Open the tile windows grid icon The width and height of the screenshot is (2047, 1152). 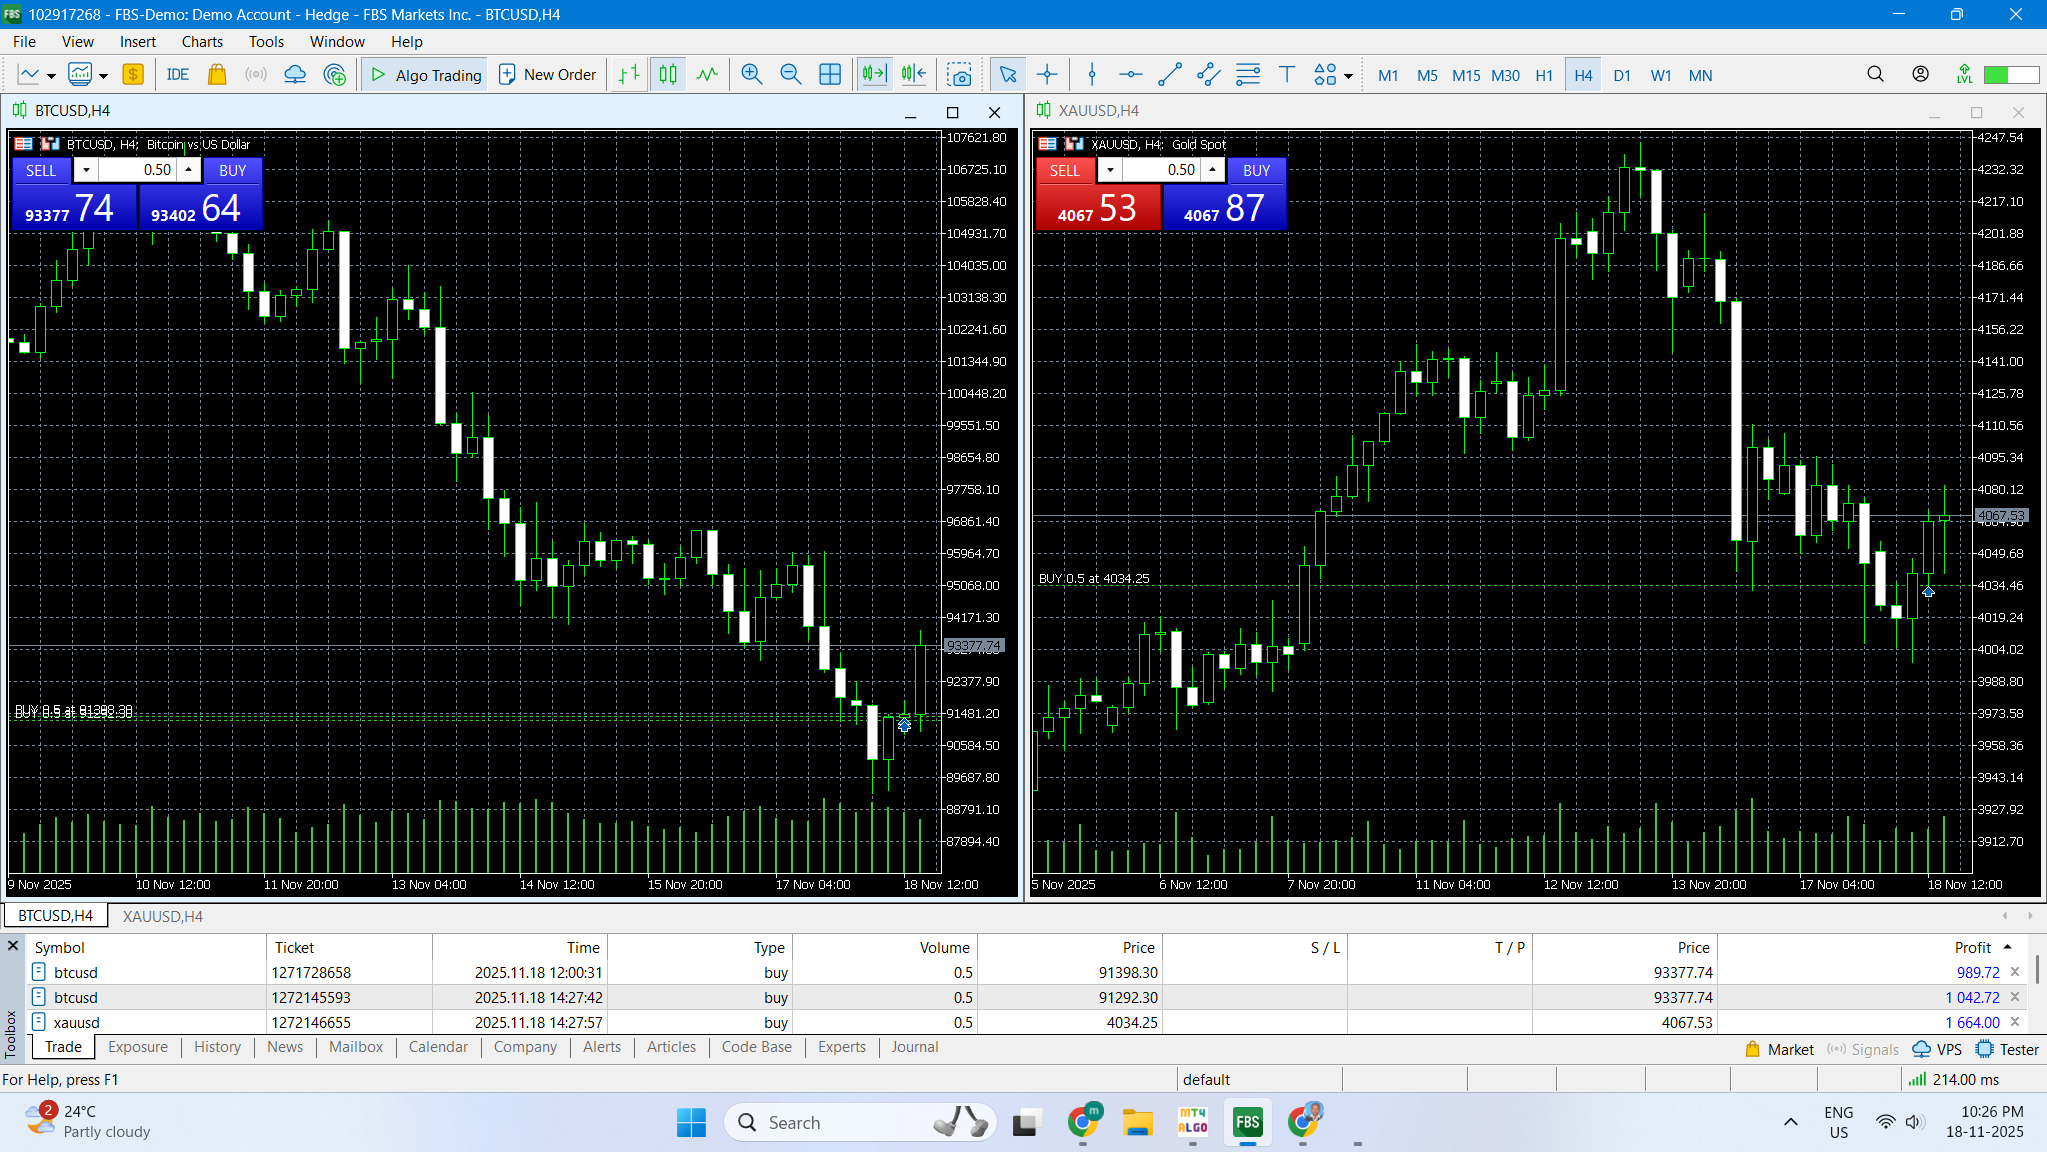830,75
